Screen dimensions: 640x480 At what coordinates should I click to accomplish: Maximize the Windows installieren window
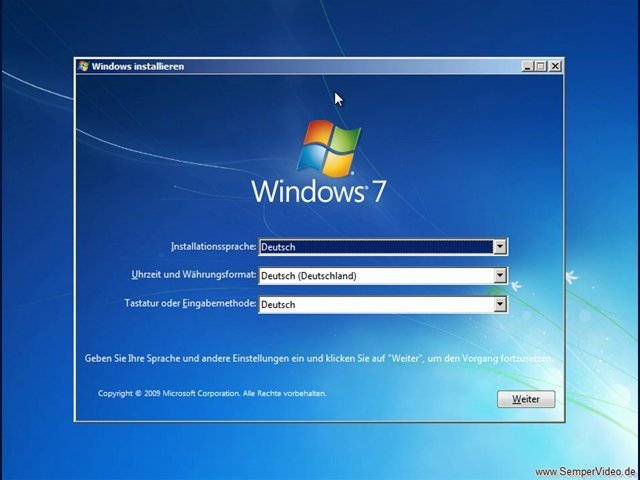pyautogui.click(x=541, y=66)
